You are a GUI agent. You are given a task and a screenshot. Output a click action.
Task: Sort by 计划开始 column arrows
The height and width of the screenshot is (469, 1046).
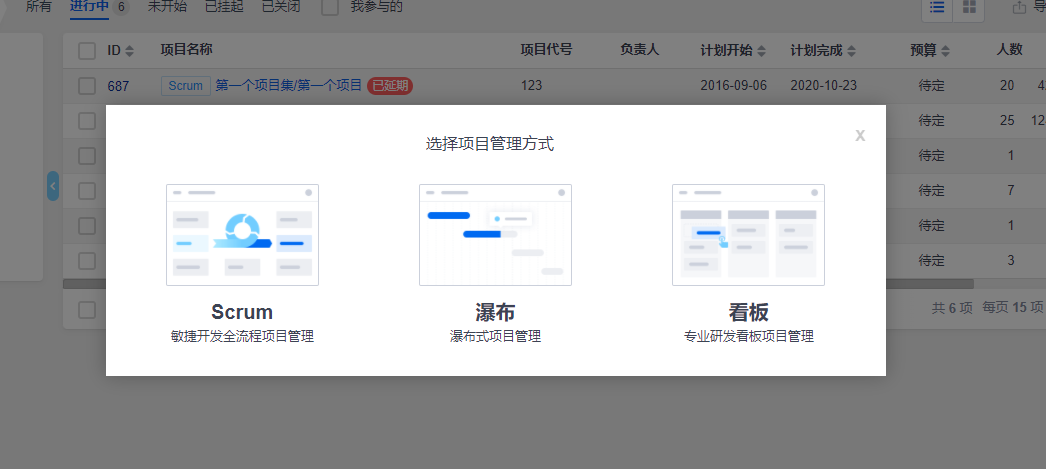coord(761,51)
